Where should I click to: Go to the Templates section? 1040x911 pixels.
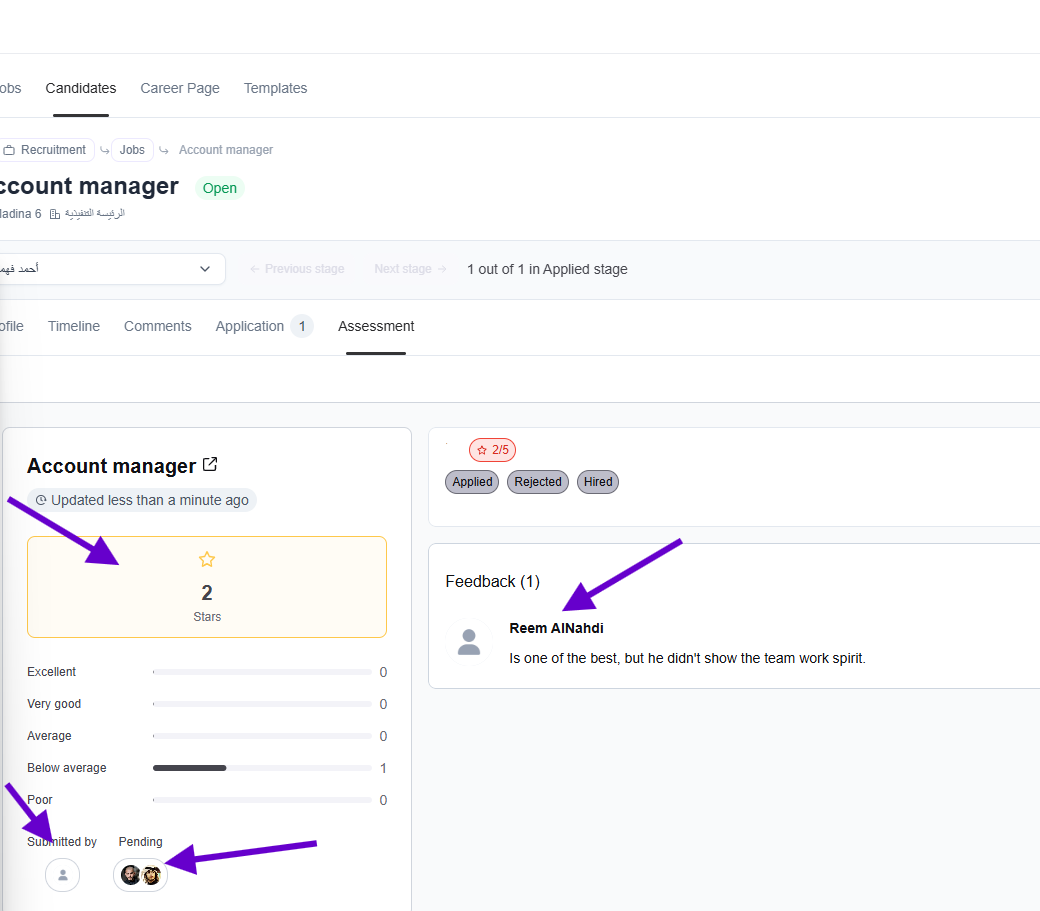tap(275, 88)
